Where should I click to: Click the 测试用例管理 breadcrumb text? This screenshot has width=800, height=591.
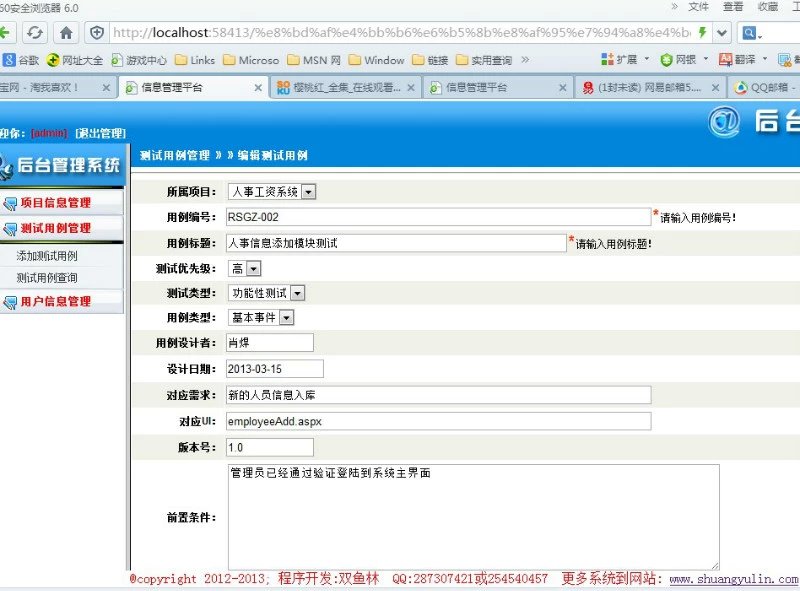pos(175,155)
